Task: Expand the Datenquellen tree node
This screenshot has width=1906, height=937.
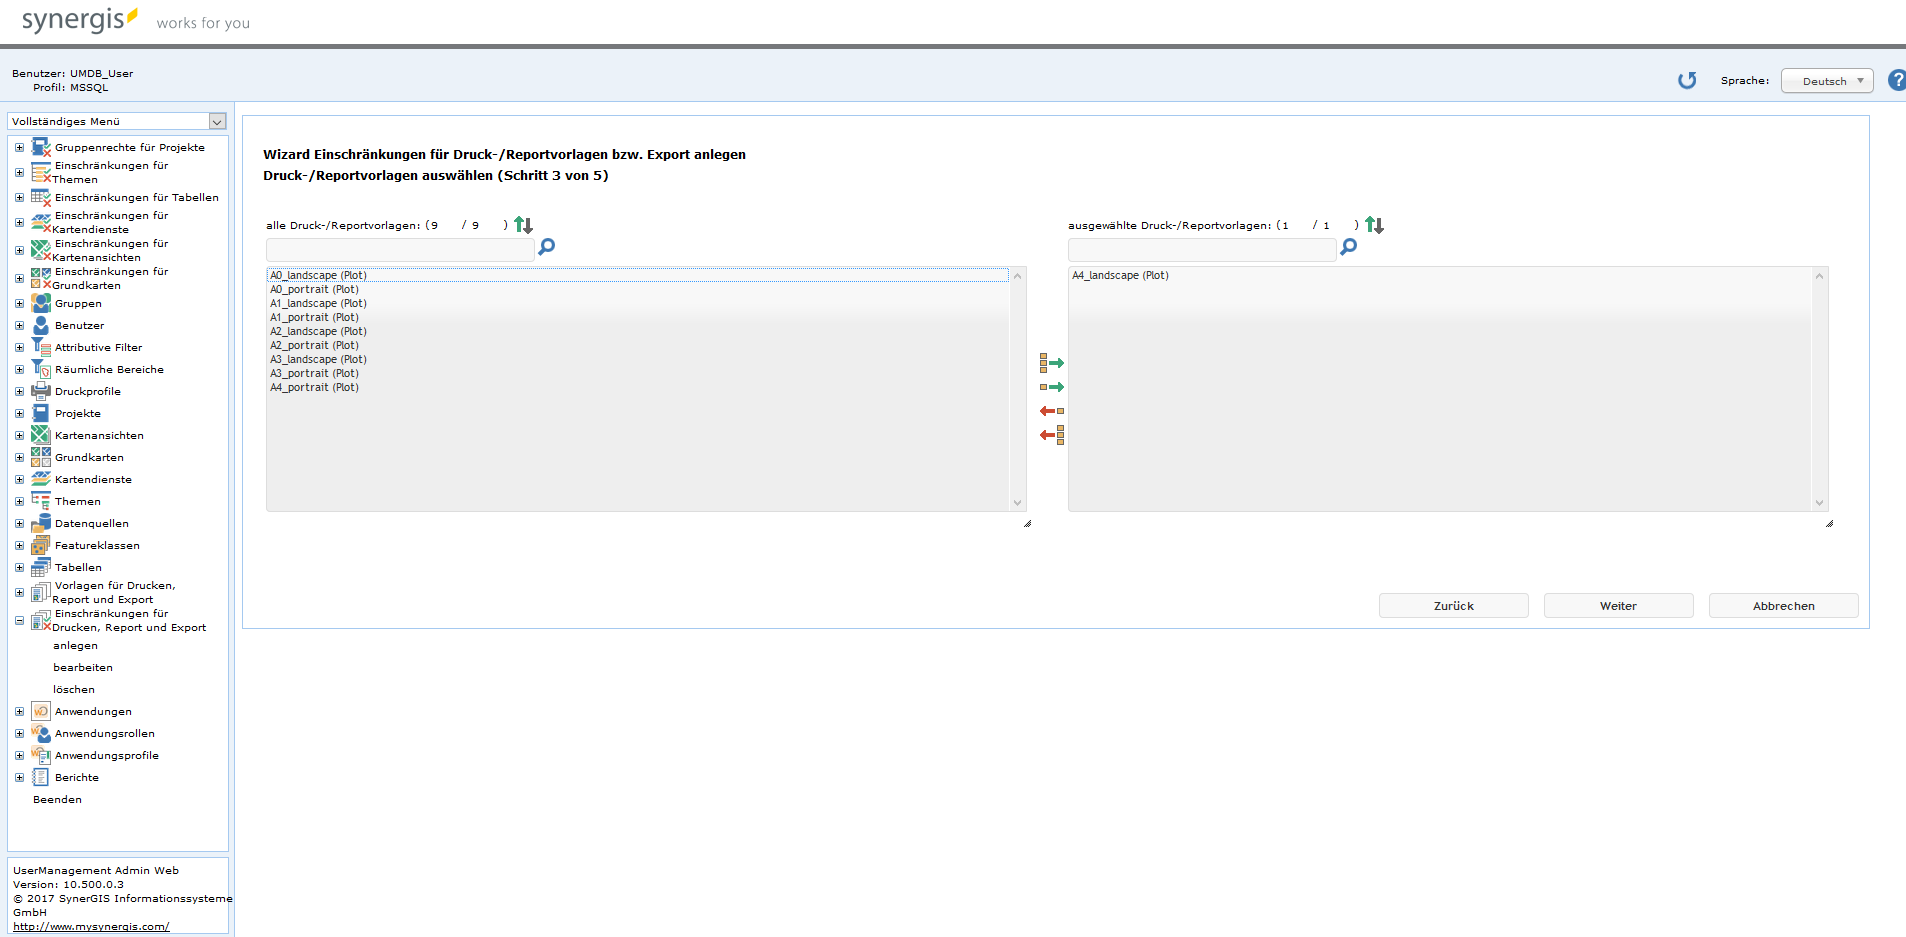Action: 19,523
